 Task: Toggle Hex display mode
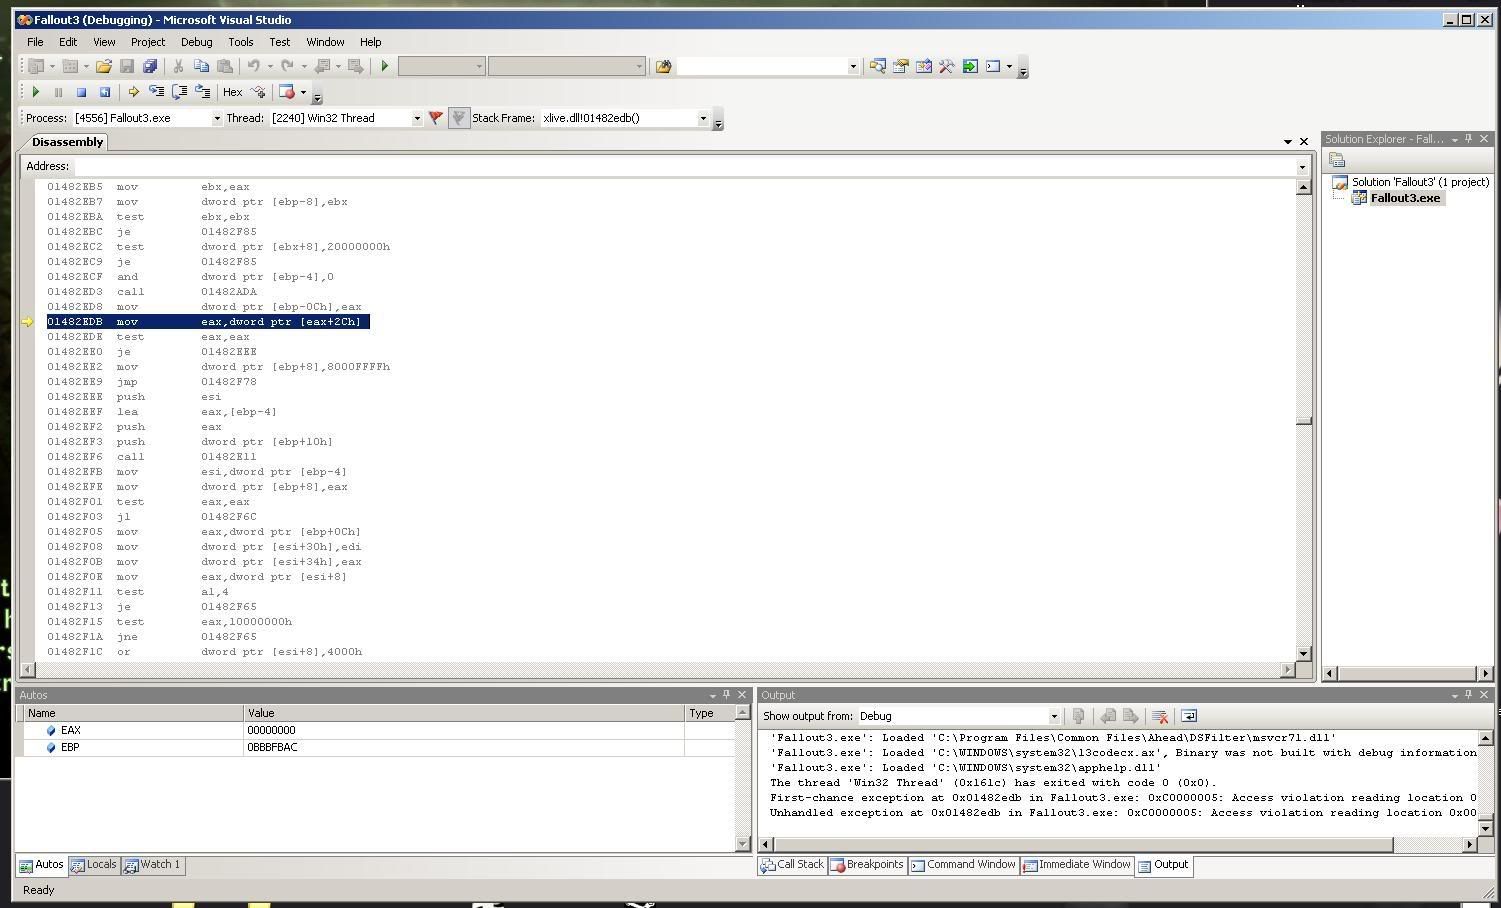[232, 92]
